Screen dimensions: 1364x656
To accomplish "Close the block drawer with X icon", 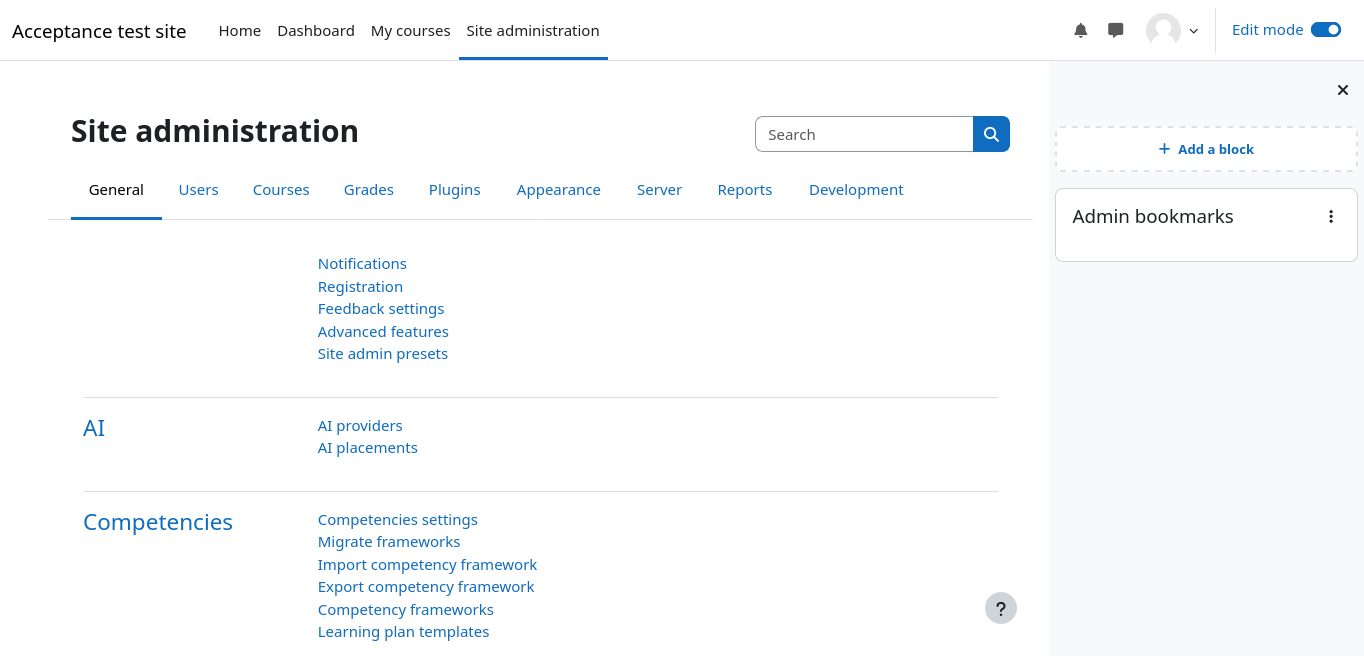I will point(1343,90).
